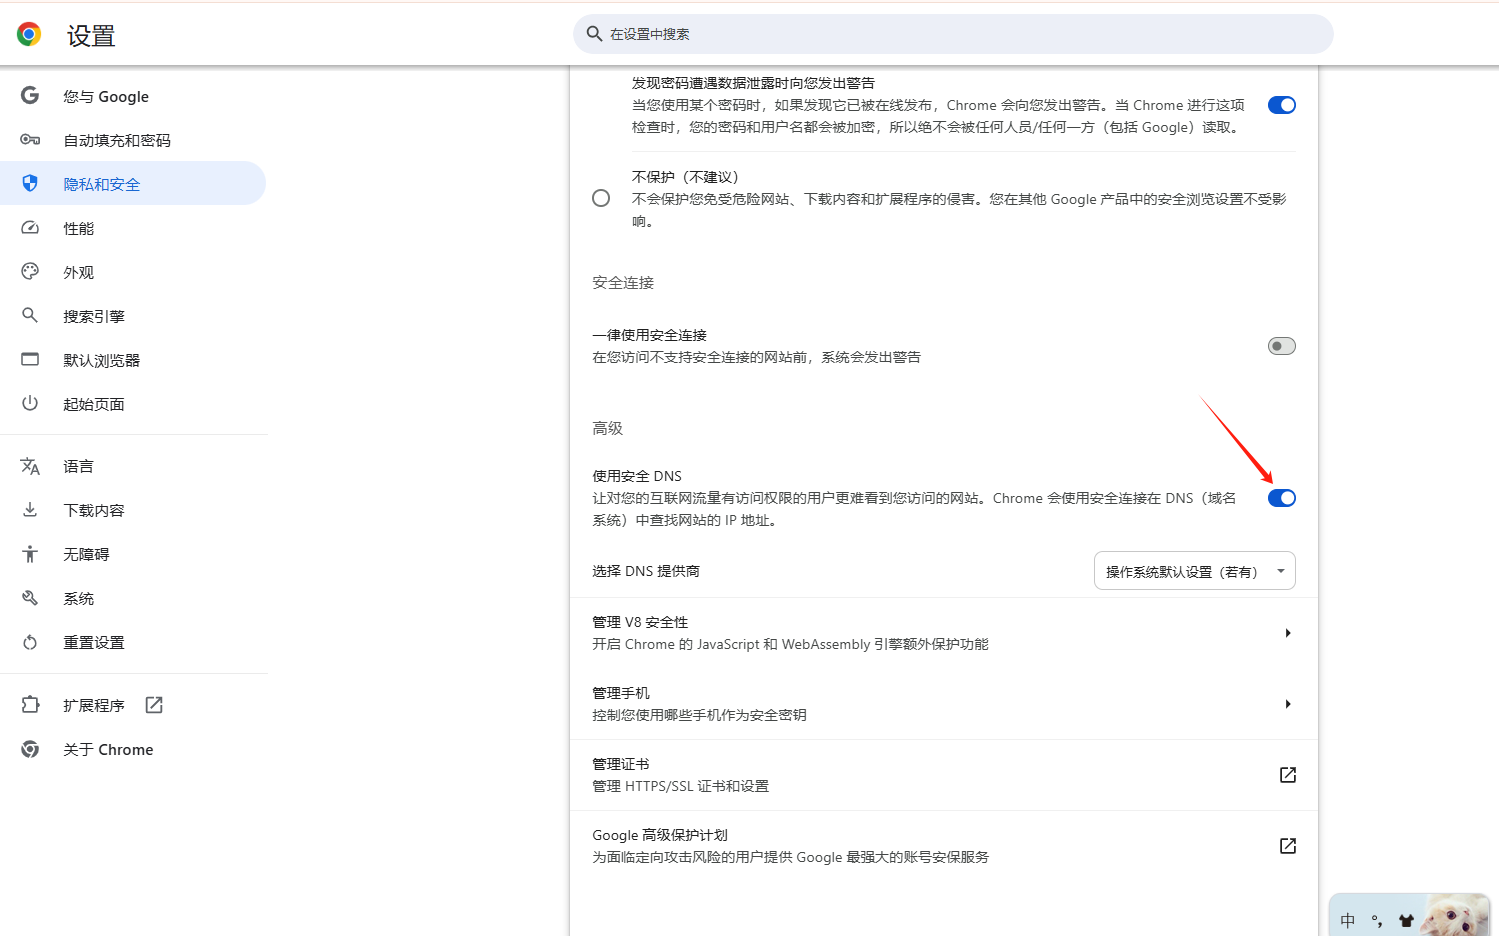Click the browser window icon for 默认浏览器

[30, 360]
